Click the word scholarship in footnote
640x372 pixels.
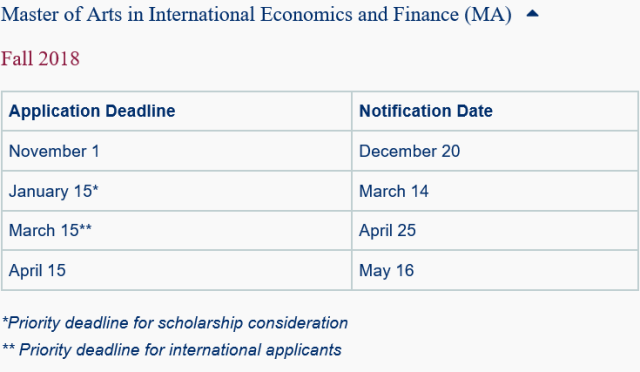[x=200, y=323]
